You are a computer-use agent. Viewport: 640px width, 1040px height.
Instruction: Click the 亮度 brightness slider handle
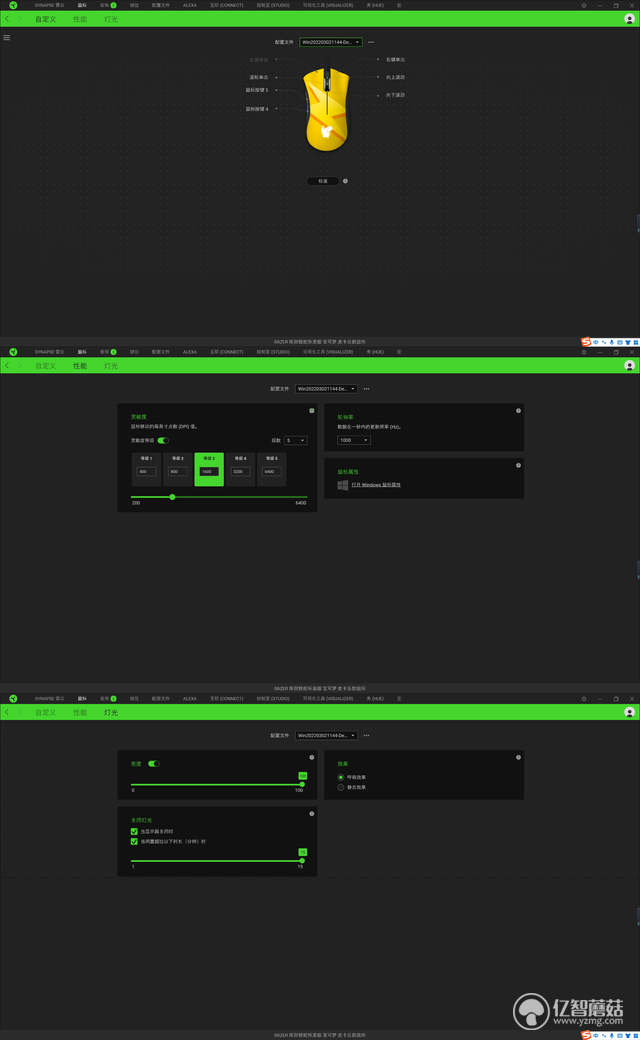click(302, 785)
